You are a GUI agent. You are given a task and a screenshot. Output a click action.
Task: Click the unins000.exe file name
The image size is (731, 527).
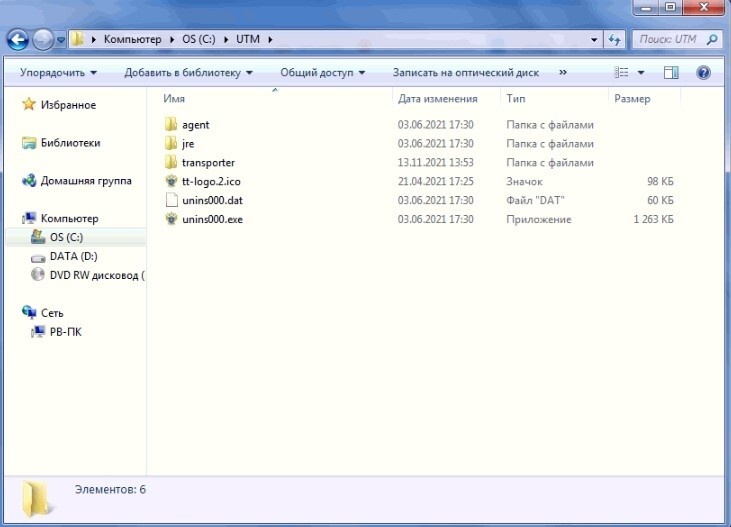click(x=212, y=219)
